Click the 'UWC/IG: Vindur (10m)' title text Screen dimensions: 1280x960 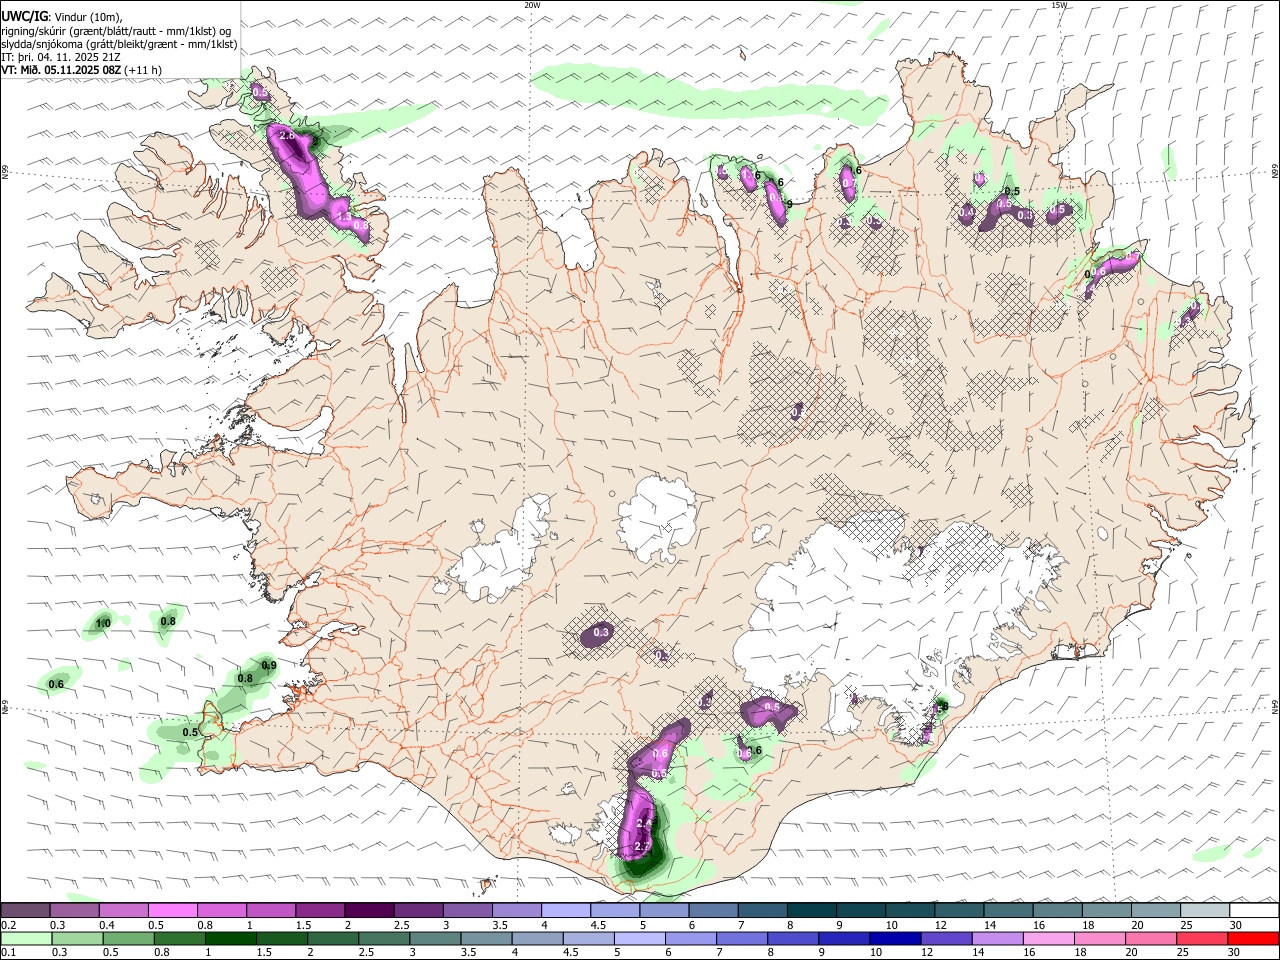tap(62, 16)
